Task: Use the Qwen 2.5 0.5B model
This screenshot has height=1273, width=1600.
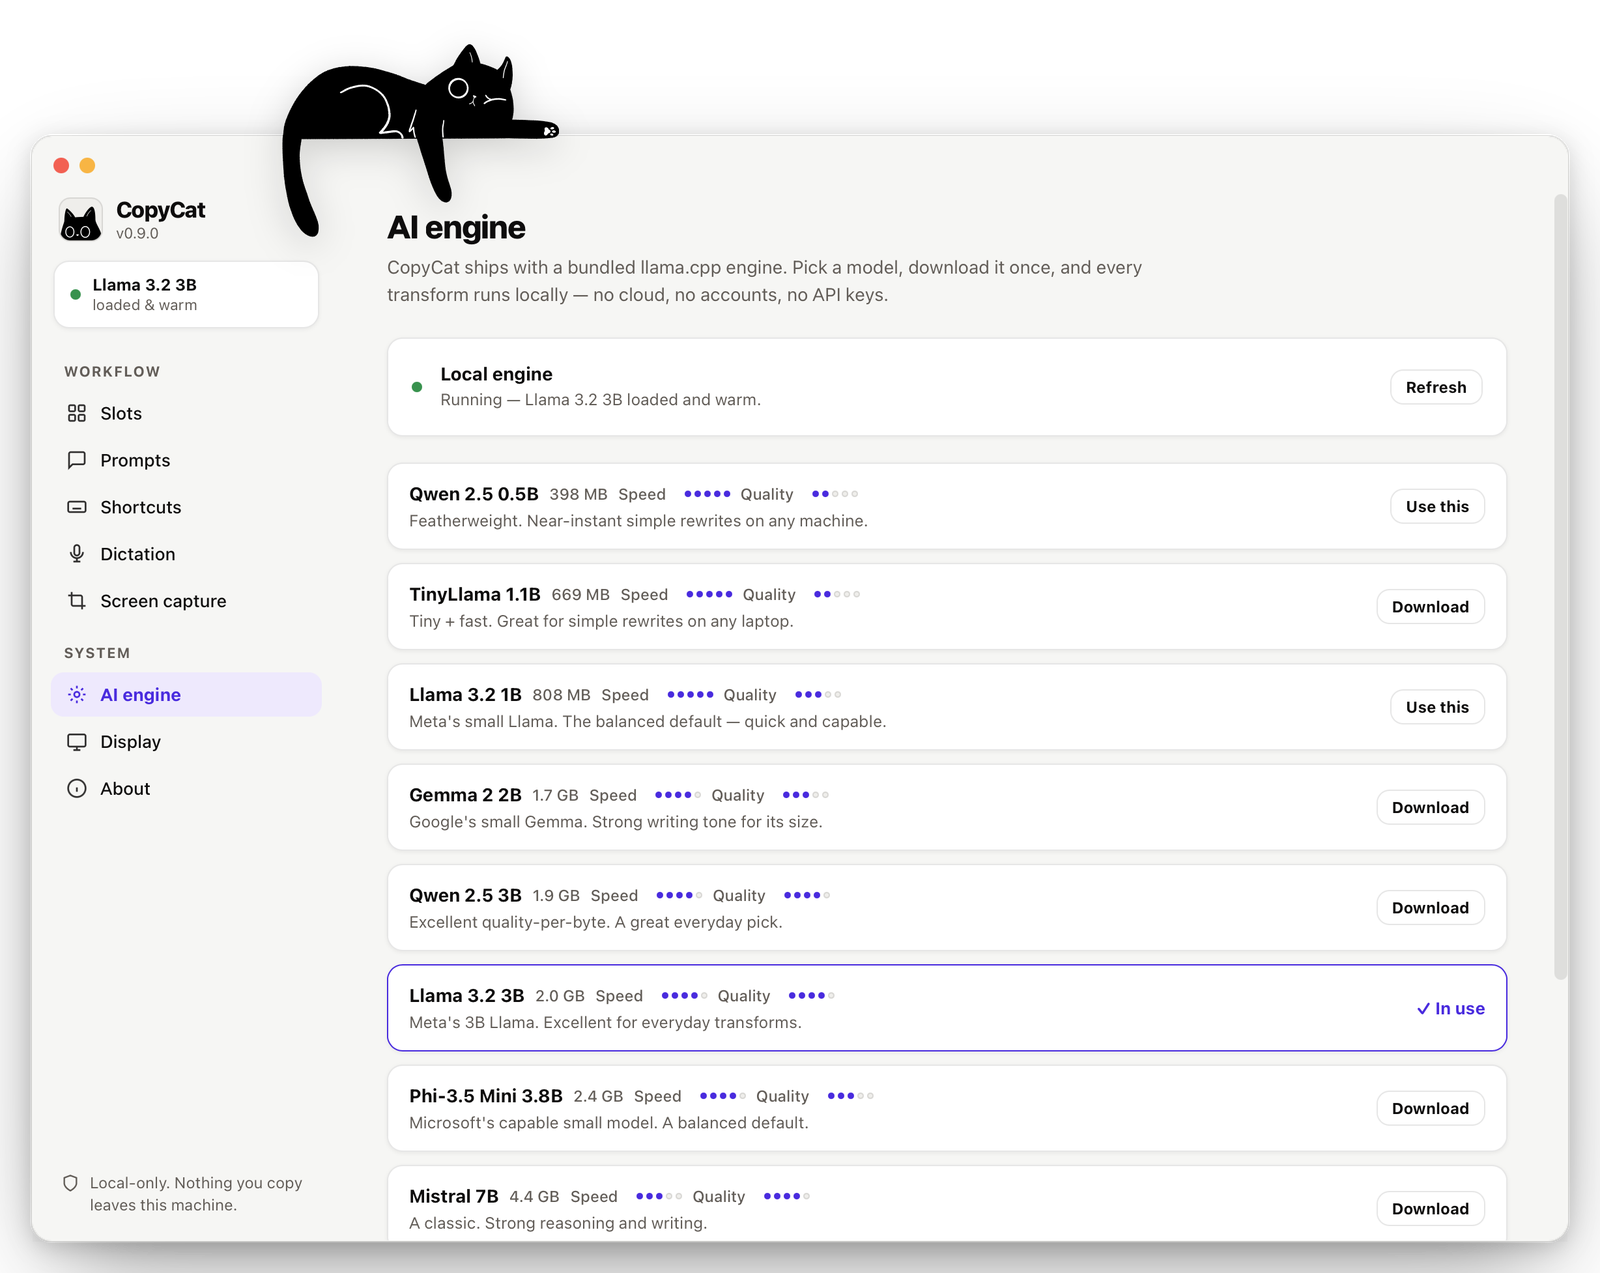Action: point(1437,506)
